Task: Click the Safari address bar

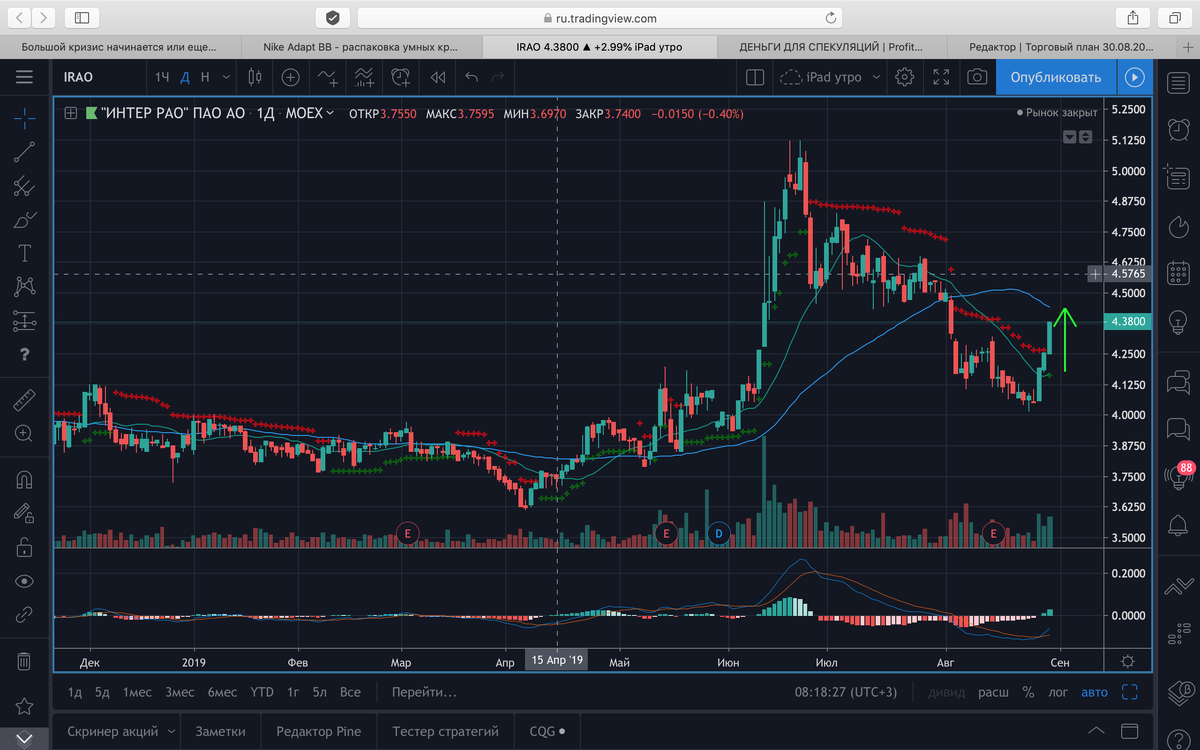Action: click(x=600, y=17)
